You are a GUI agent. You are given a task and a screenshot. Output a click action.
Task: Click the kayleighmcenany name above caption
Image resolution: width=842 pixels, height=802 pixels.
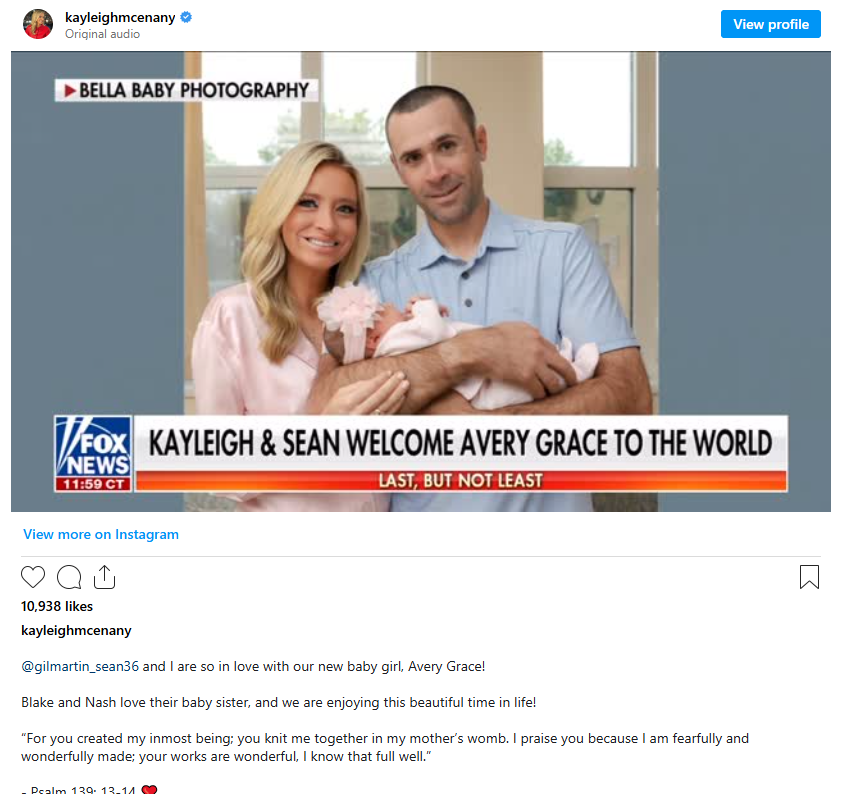click(x=76, y=630)
